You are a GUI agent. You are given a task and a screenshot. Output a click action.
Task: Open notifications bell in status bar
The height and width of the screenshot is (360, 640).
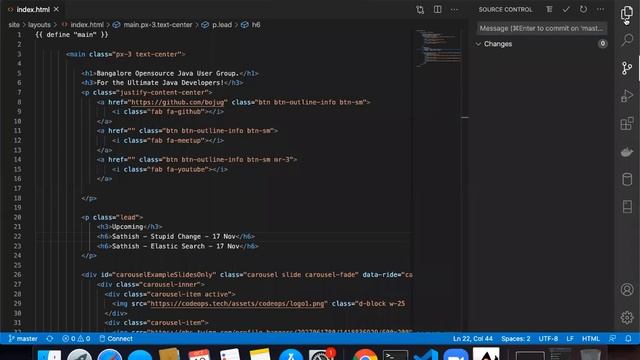click(628, 338)
